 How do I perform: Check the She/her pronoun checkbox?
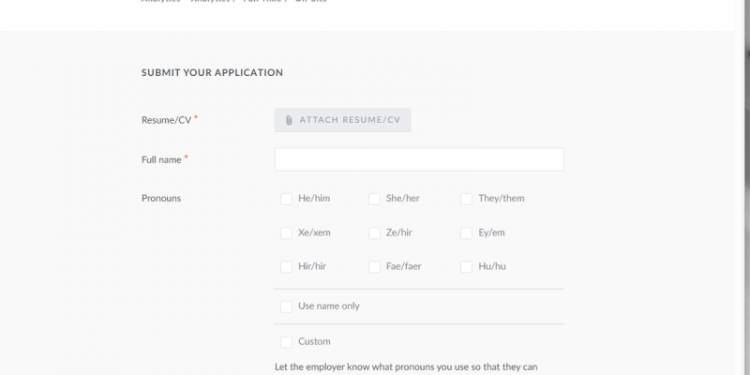(x=374, y=199)
